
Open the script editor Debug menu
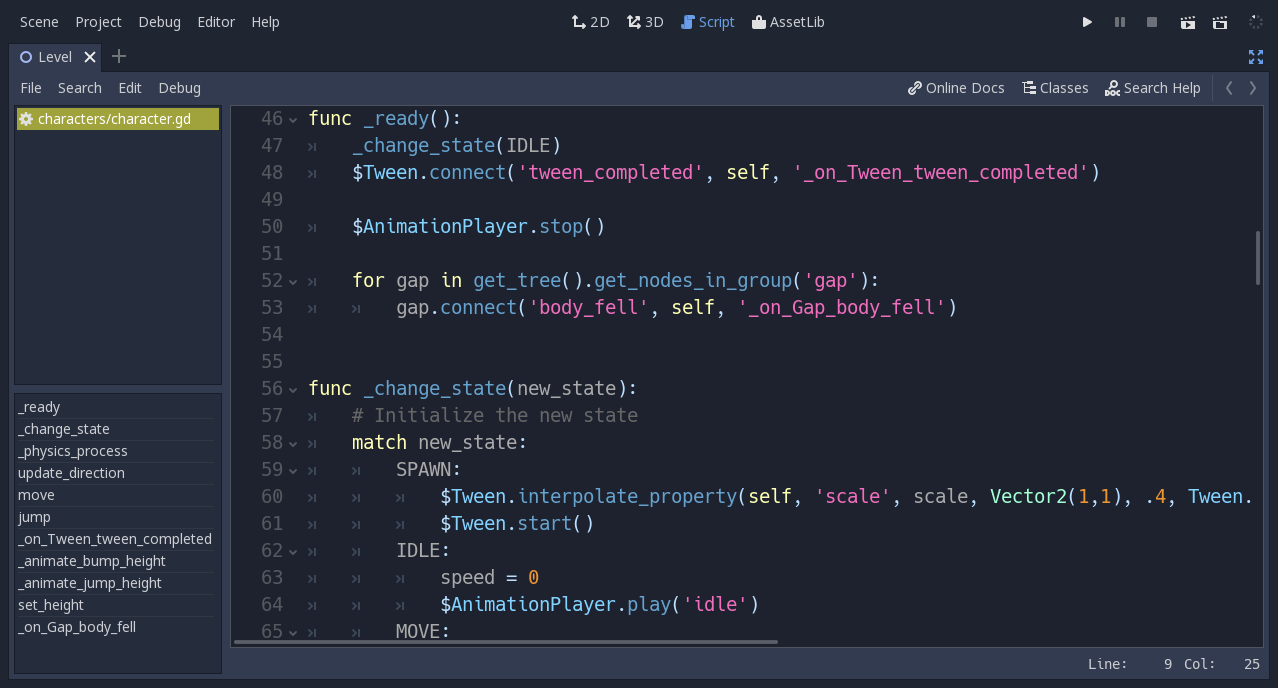pyautogui.click(x=180, y=88)
